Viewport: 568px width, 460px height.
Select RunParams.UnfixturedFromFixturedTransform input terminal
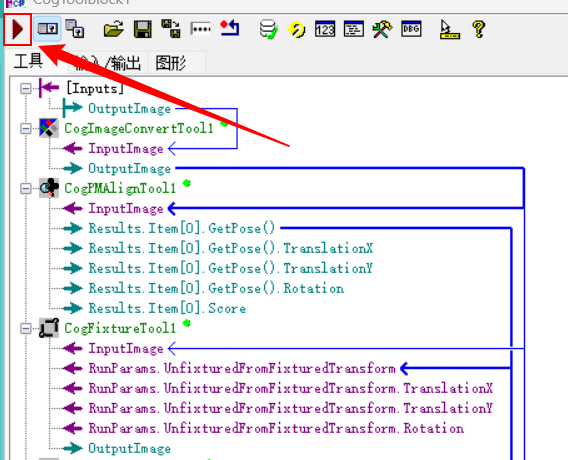click(242, 369)
